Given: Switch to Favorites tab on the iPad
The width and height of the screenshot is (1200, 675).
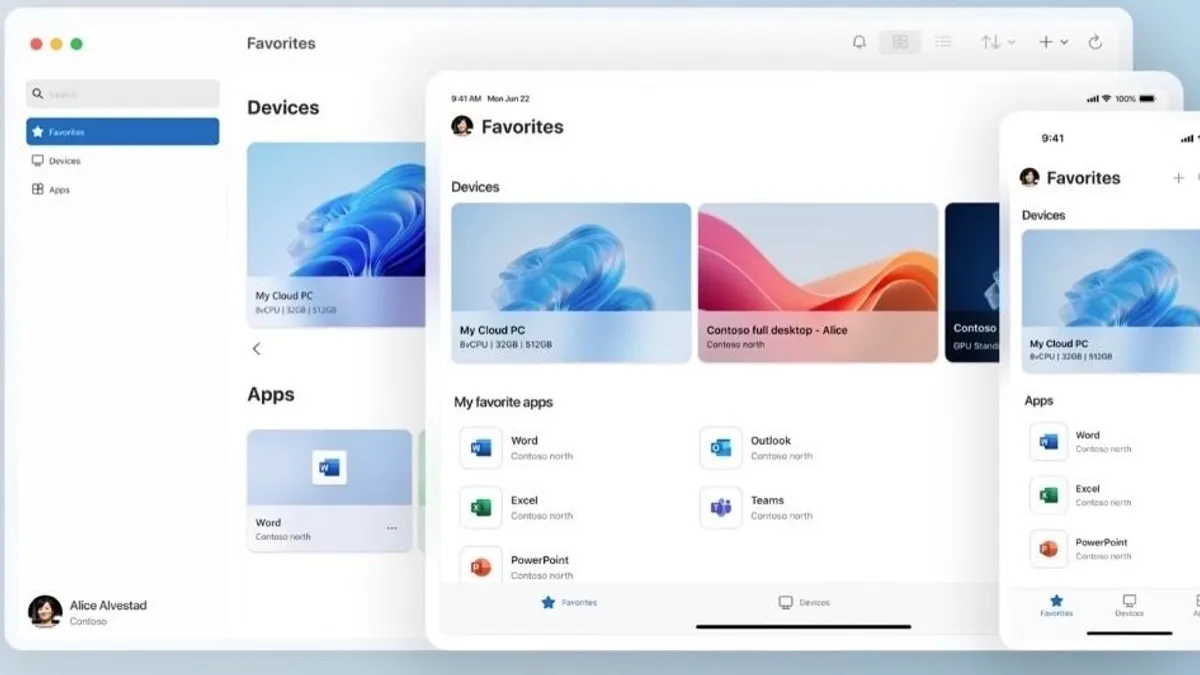Looking at the screenshot, I should pos(569,602).
